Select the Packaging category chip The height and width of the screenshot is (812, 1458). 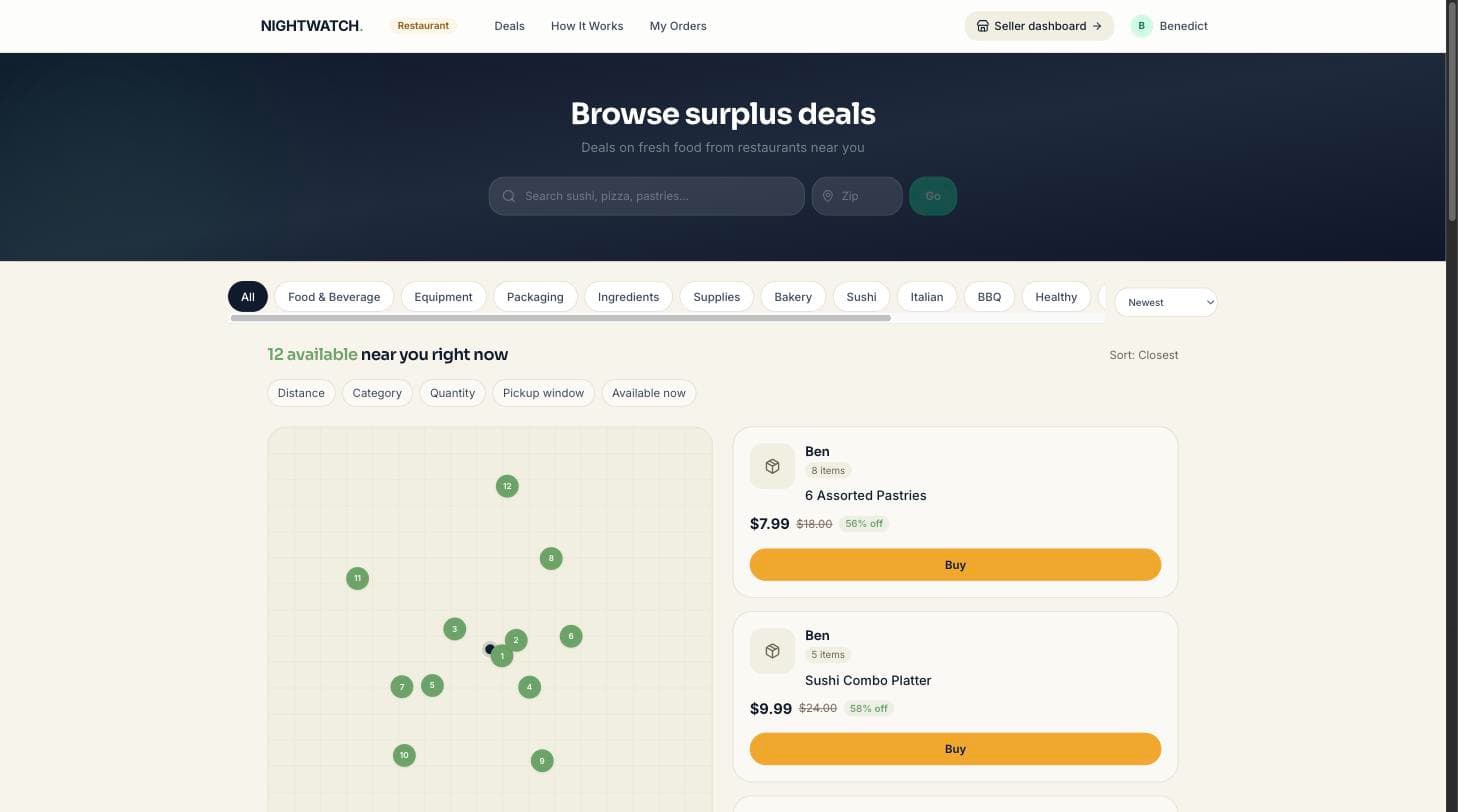tap(535, 297)
